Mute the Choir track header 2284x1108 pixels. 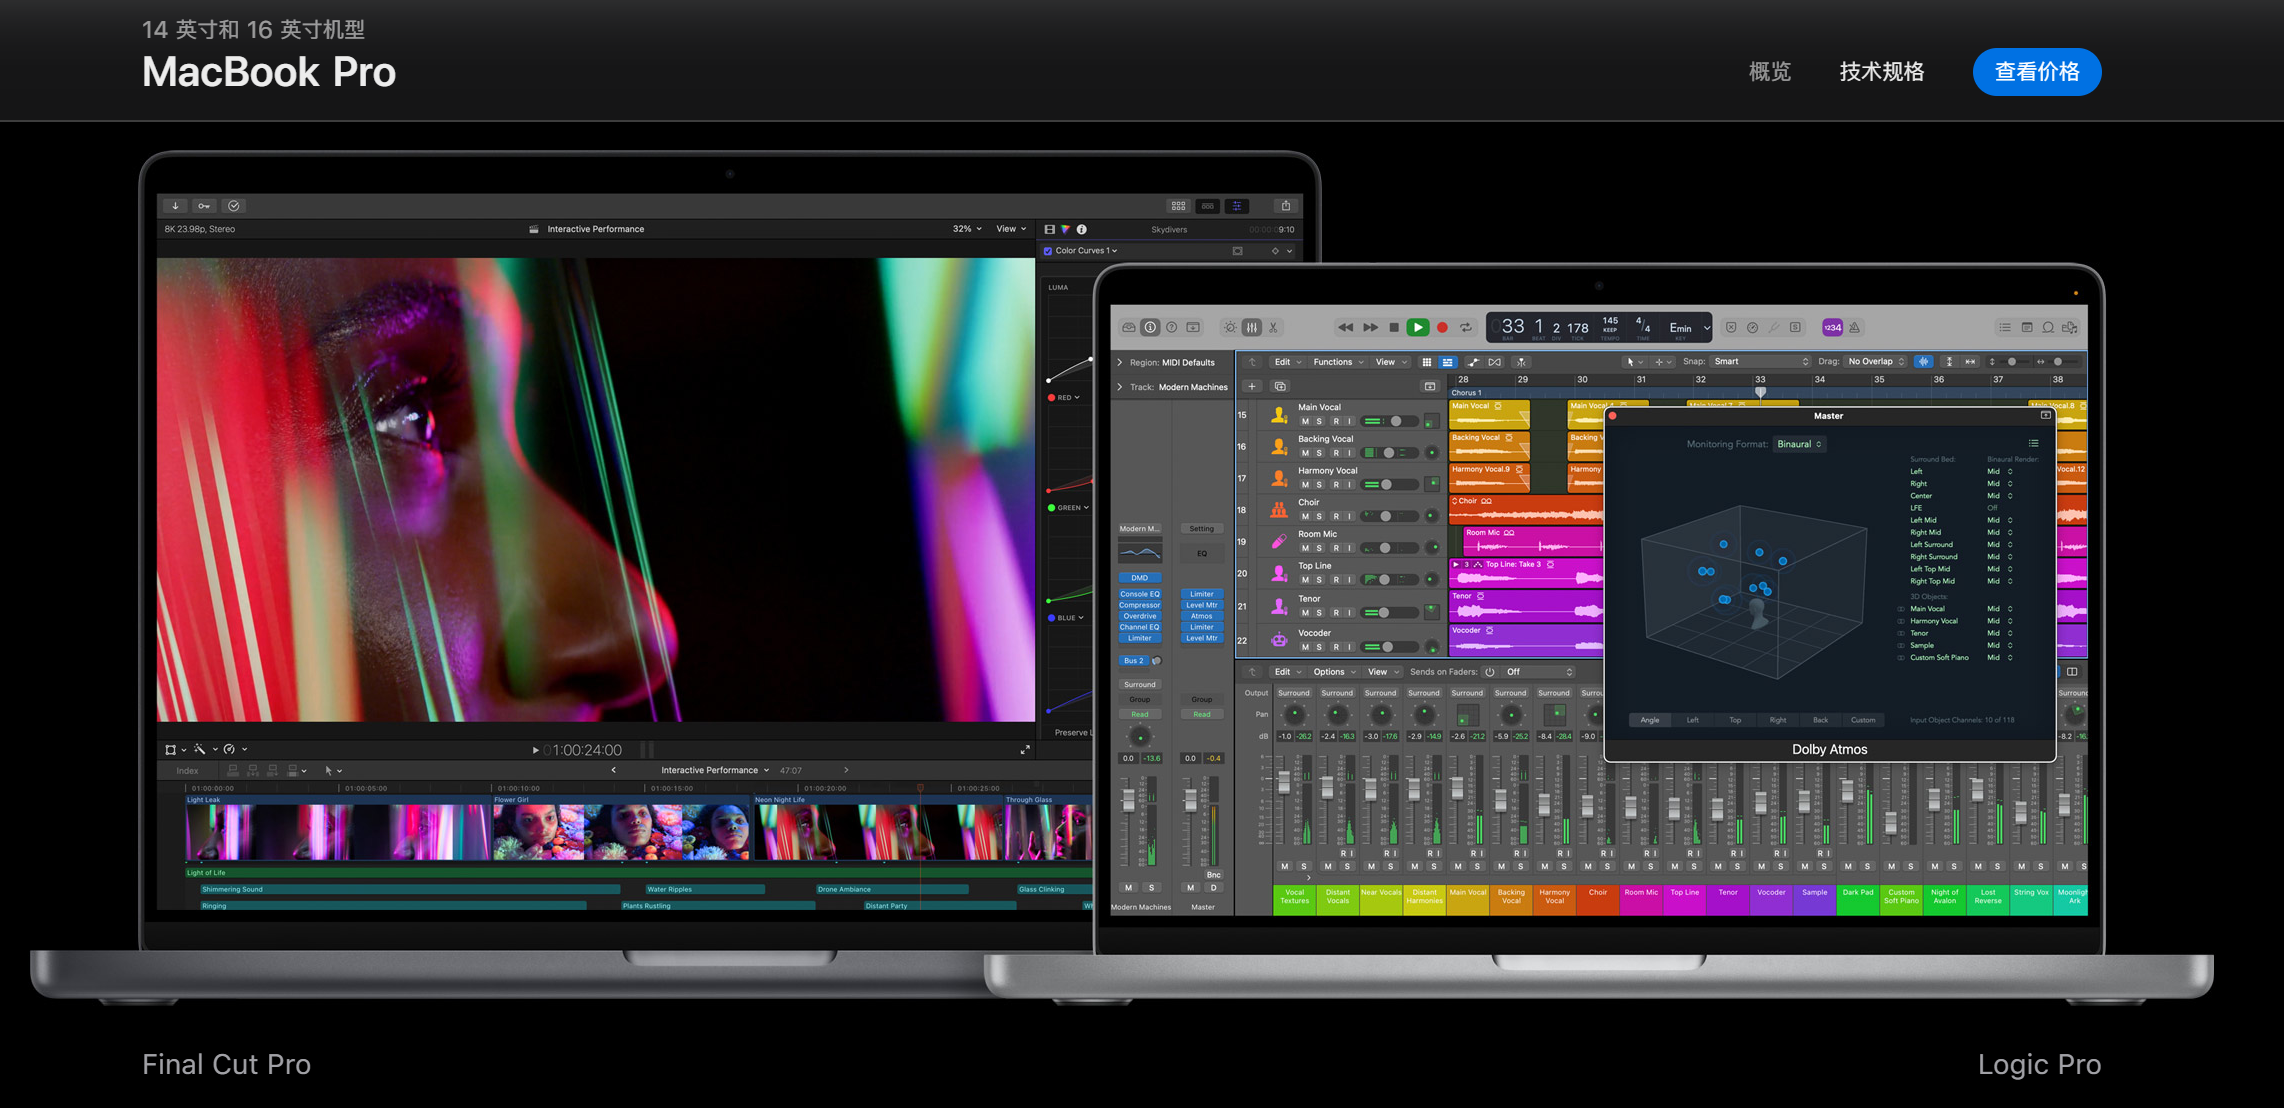(x=1304, y=517)
